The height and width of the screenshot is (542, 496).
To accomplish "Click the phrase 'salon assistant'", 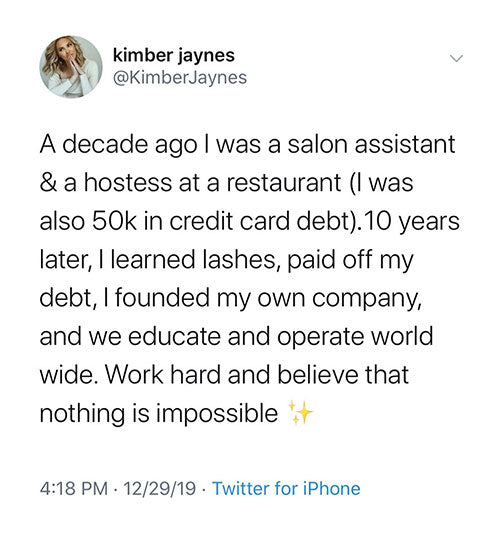I will click(x=371, y=144).
